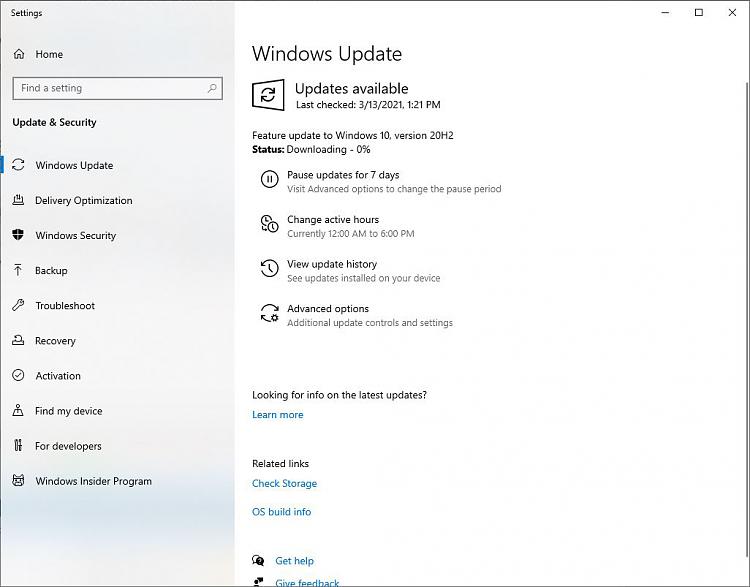The height and width of the screenshot is (587, 750).
Task: Click the active hours clock icon
Action: coord(269,224)
